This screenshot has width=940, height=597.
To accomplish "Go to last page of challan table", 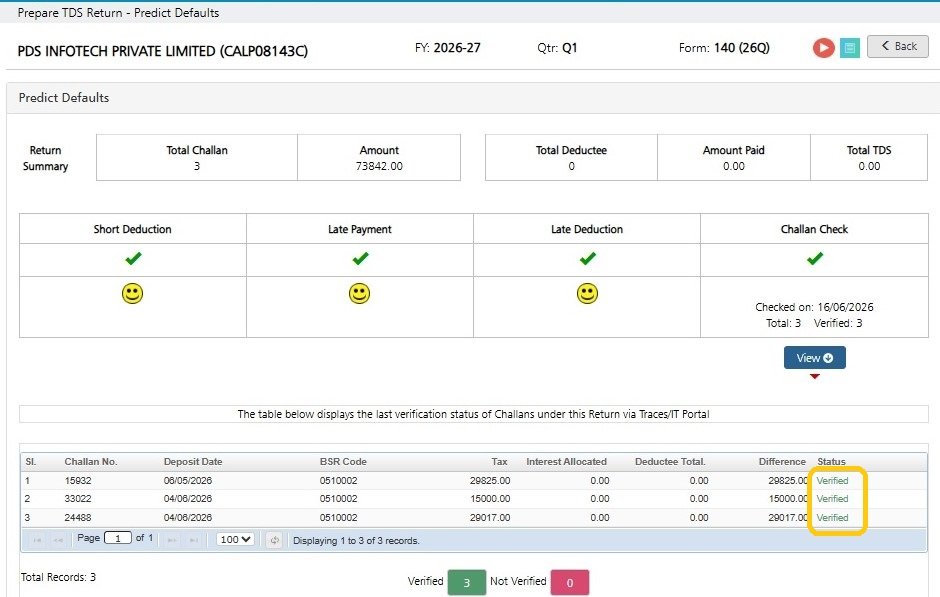I will 193,540.
